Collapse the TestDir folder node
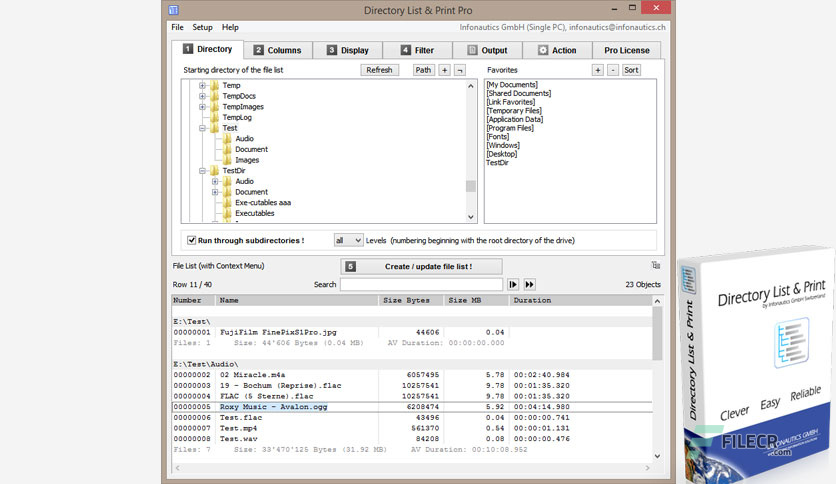This screenshot has height=484, width=836. [x=202, y=171]
